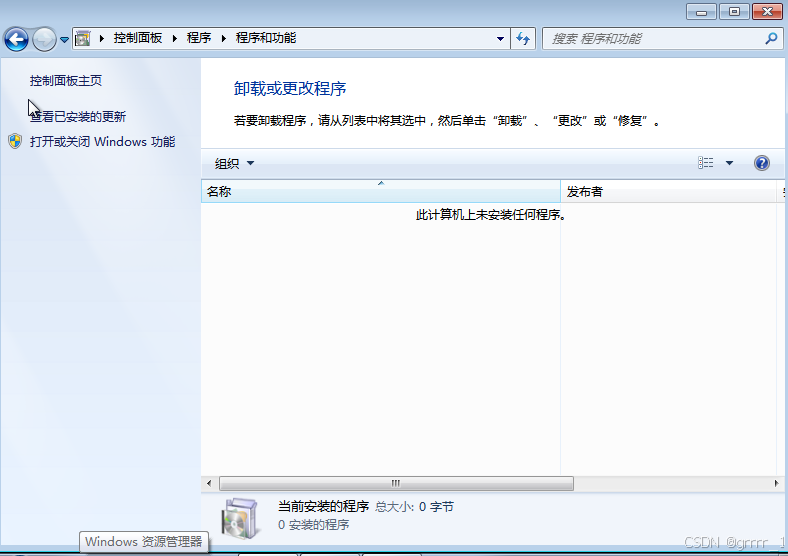
Task: Sort by the 名称 column header
Action: point(381,192)
